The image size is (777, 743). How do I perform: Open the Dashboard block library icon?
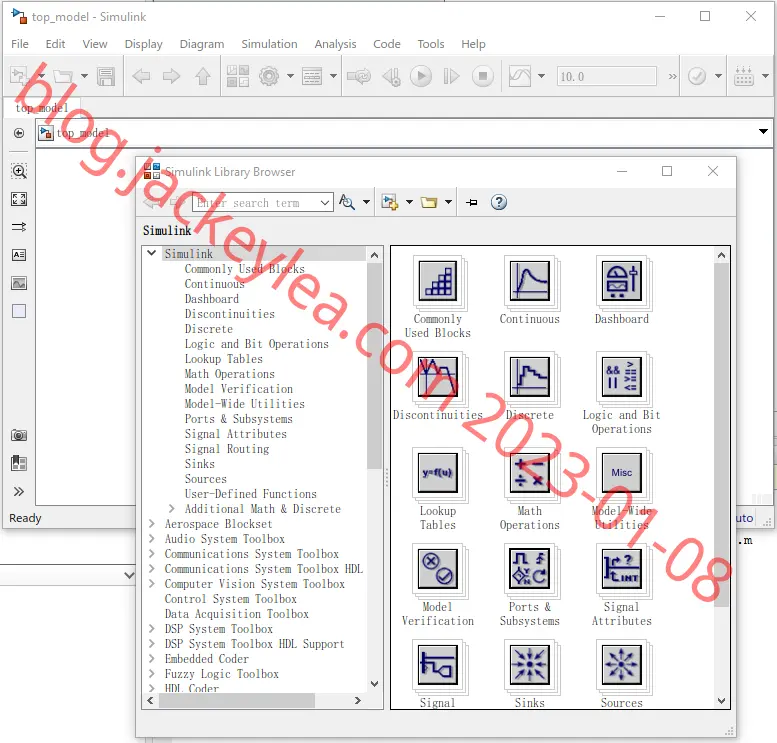point(622,281)
